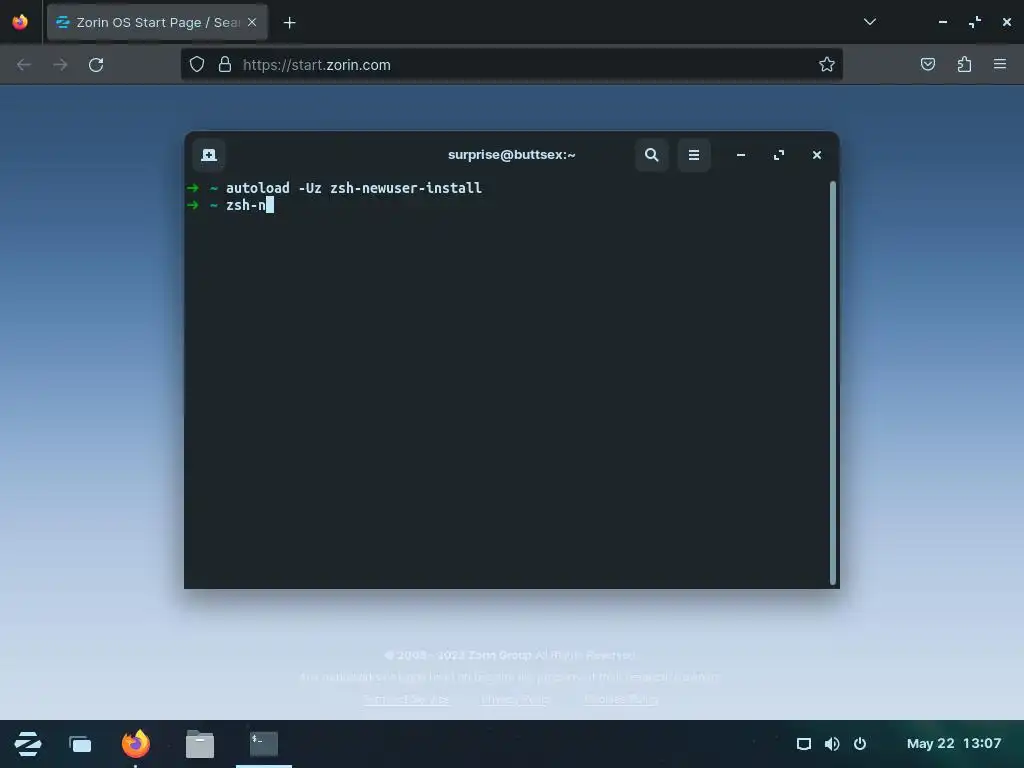Close the Firefox window
Image resolution: width=1024 pixels, height=768 pixels.
coord(1006,22)
